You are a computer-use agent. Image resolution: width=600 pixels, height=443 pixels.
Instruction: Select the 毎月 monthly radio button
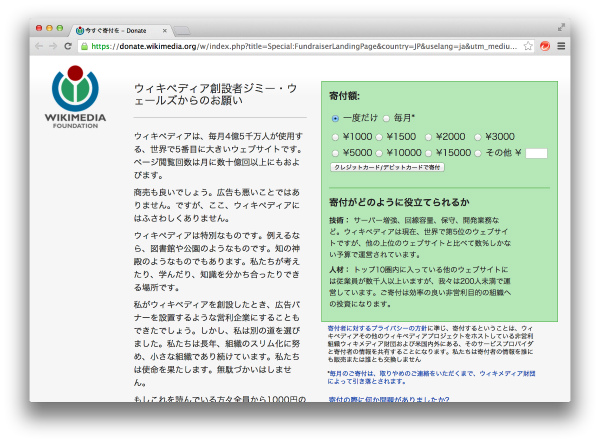[x=386, y=119]
